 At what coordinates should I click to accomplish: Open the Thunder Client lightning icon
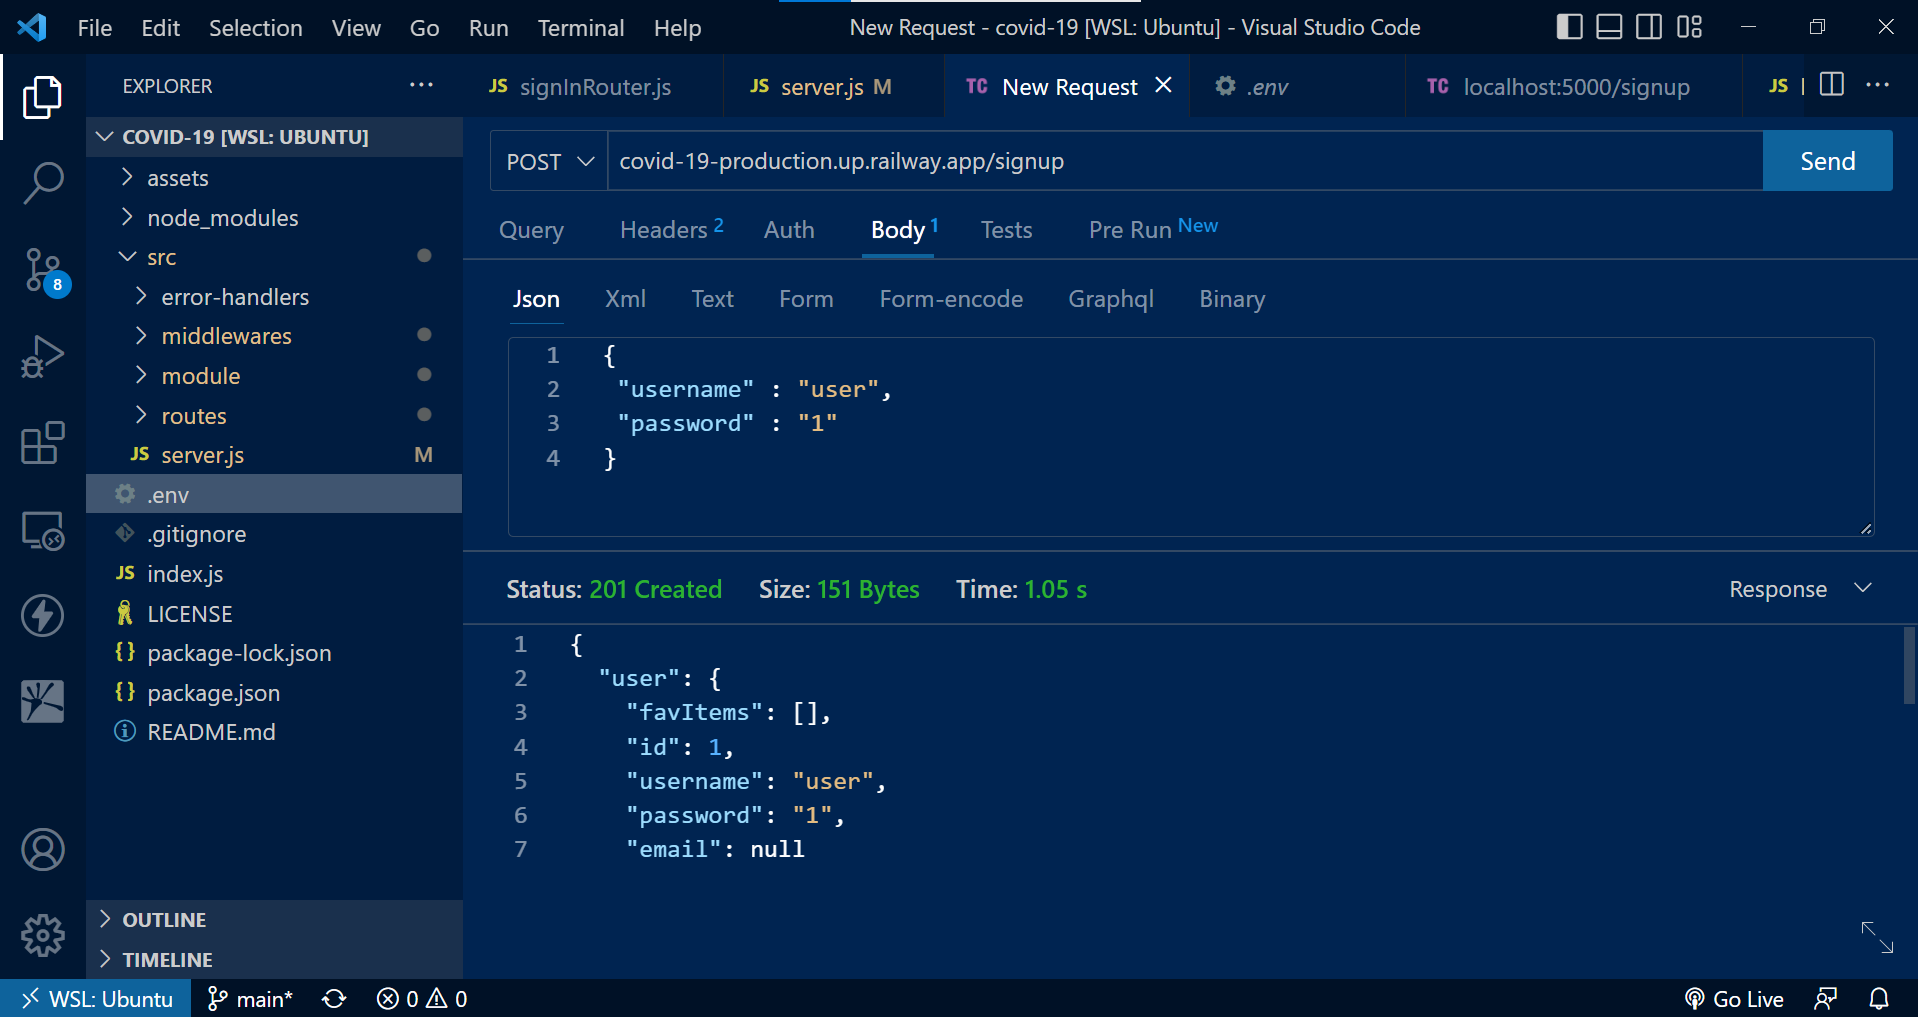[42, 615]
